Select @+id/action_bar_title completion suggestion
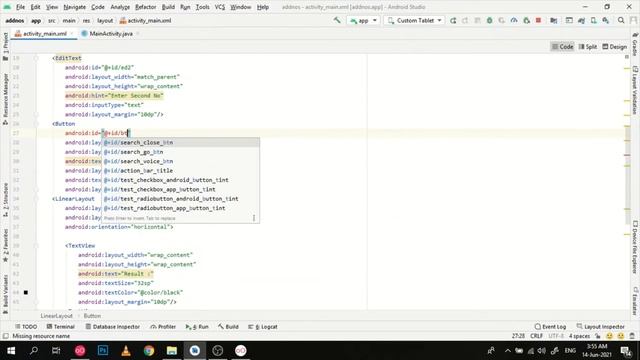The height and width of the screenshot is (360, 640). [x=180, y=171]
